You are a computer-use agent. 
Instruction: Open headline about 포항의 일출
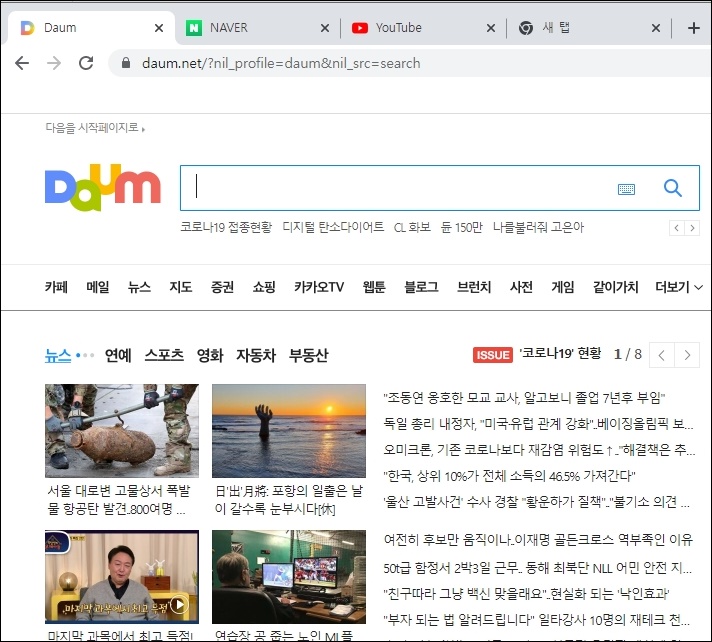[x=289, y=500]
